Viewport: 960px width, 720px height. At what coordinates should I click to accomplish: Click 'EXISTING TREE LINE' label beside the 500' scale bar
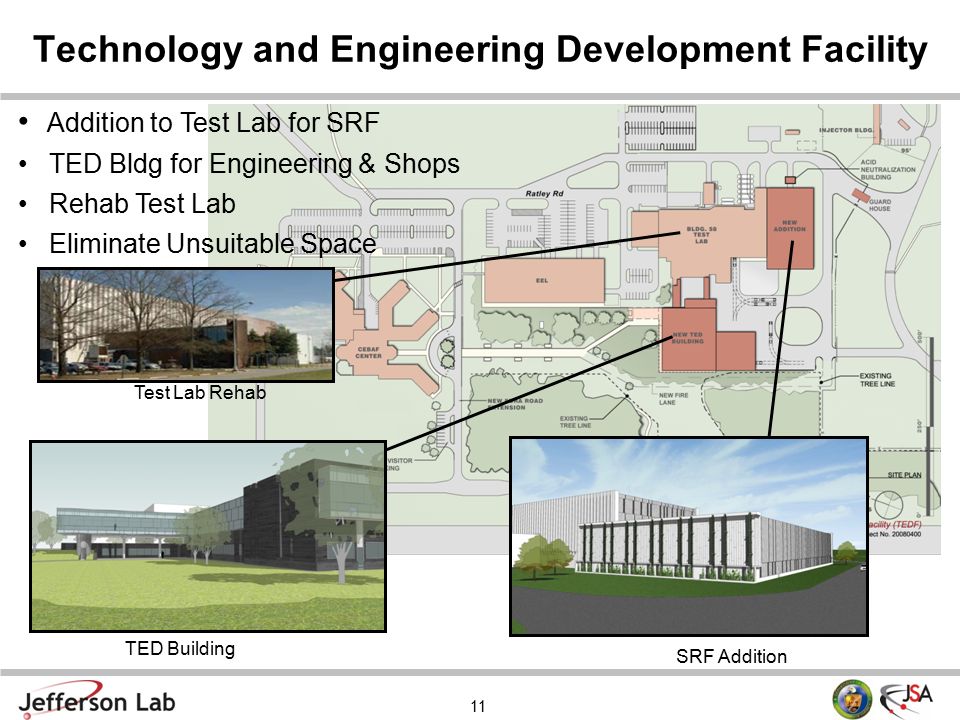[877, 380]
